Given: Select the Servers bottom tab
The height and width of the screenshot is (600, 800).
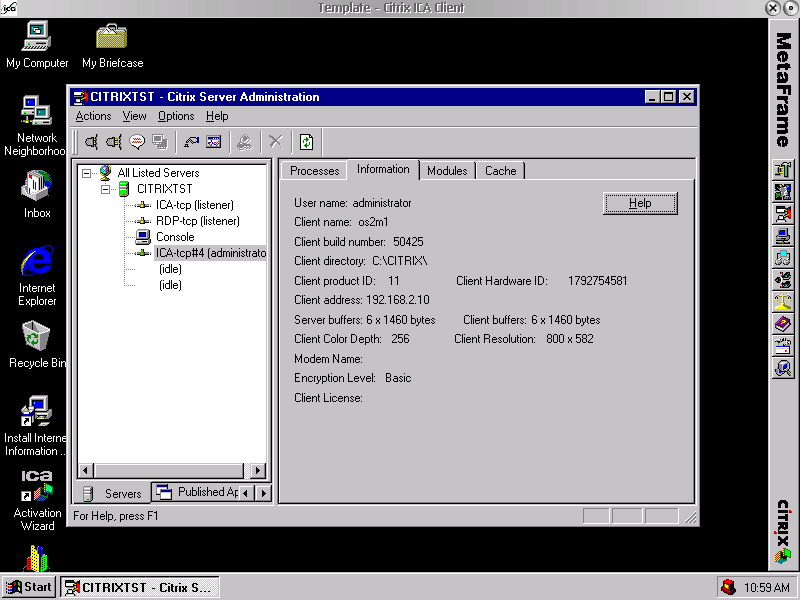Looking at the screenshot, I should click(113, 493).
